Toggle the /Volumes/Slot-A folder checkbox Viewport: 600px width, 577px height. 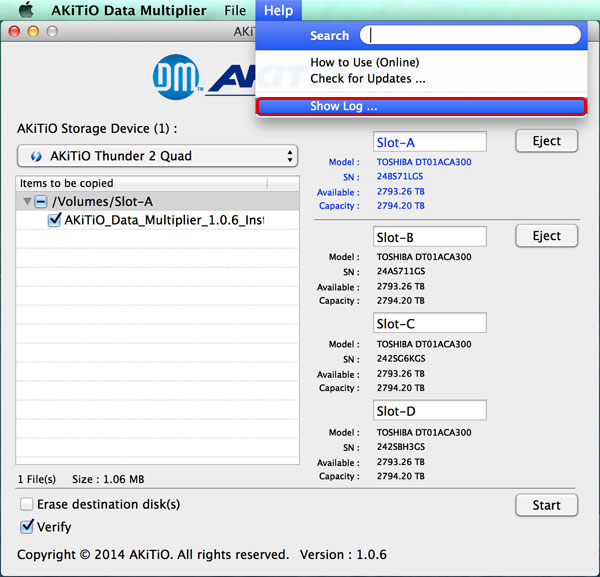(x=42, y=202)
